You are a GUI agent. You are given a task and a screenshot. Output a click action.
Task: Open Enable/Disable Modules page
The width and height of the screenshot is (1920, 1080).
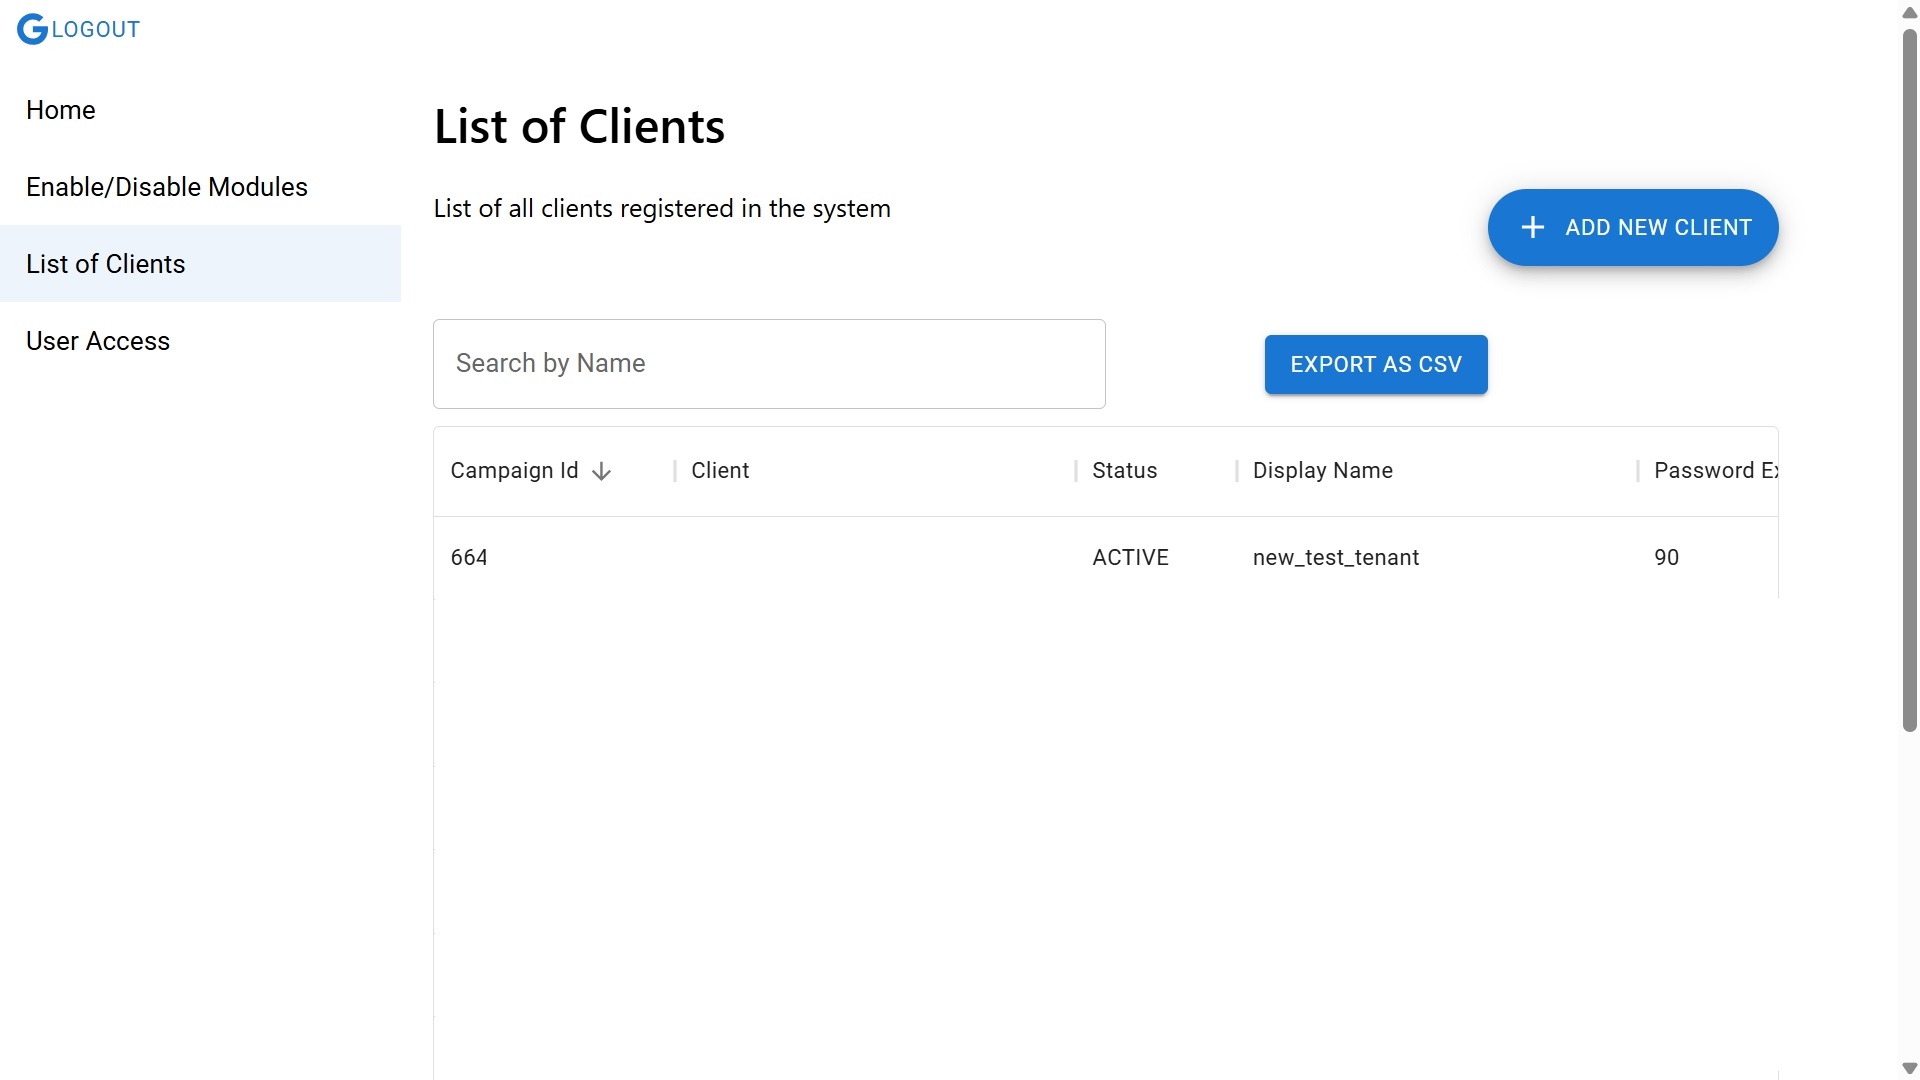click(167, 187)
